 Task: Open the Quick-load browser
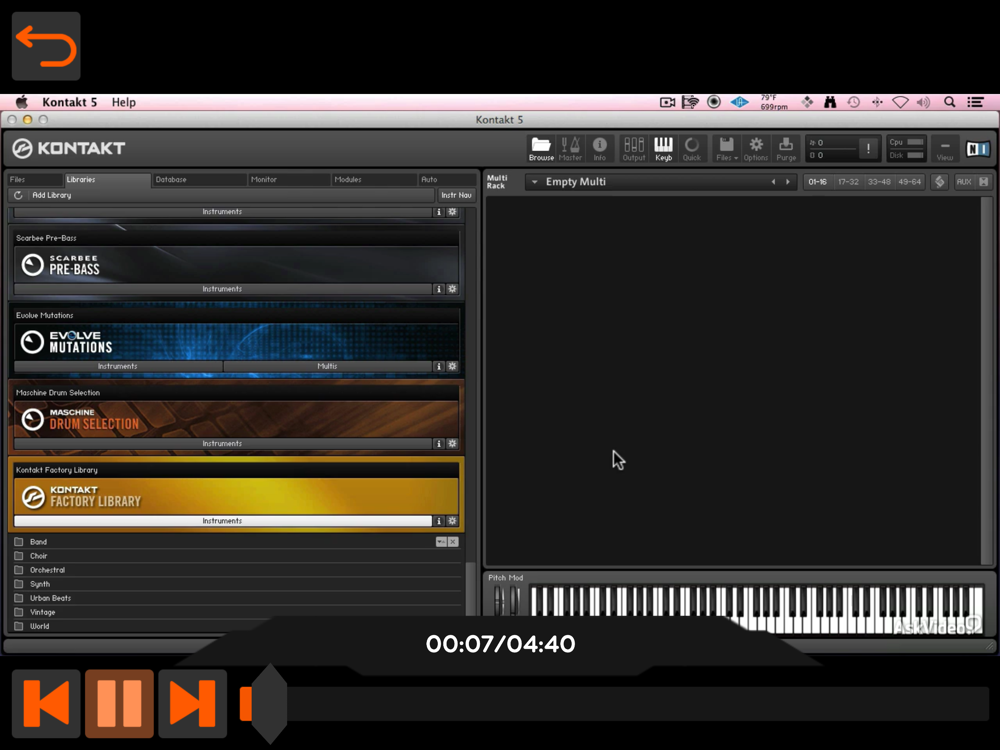pyautogui.click(x=692, y=149)
